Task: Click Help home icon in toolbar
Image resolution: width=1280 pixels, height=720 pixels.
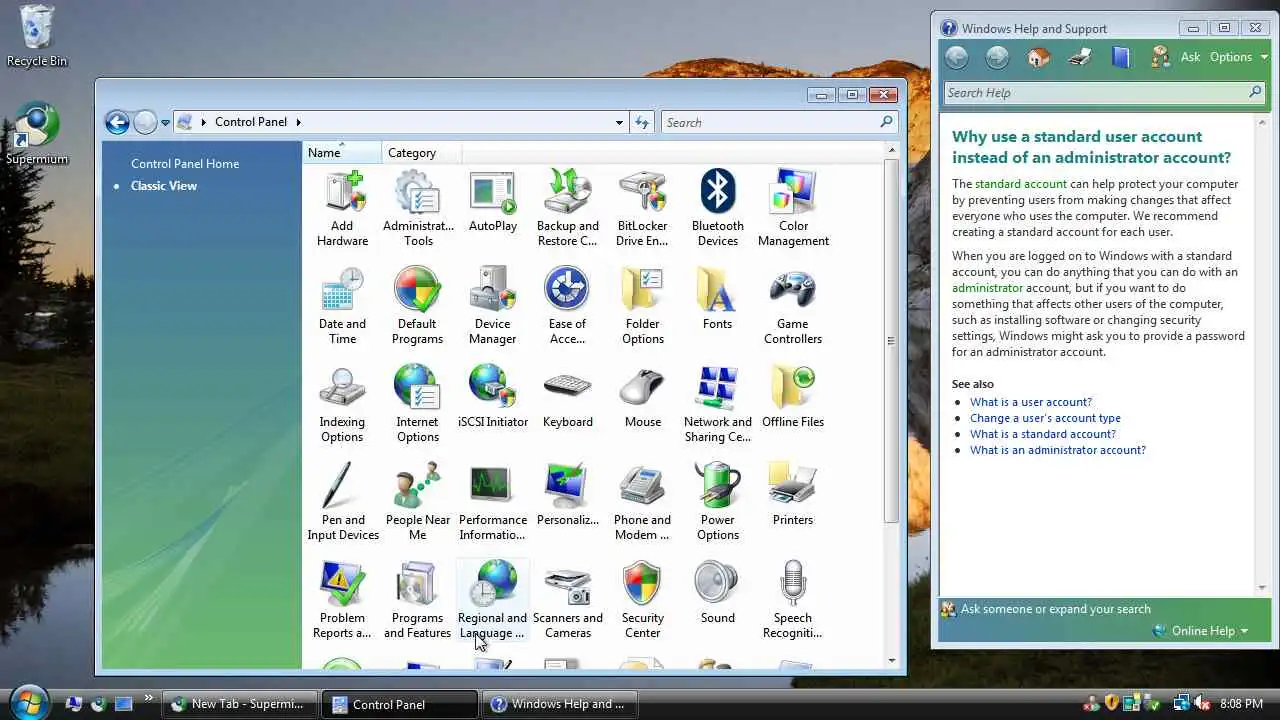Action: click(1039, 57)
